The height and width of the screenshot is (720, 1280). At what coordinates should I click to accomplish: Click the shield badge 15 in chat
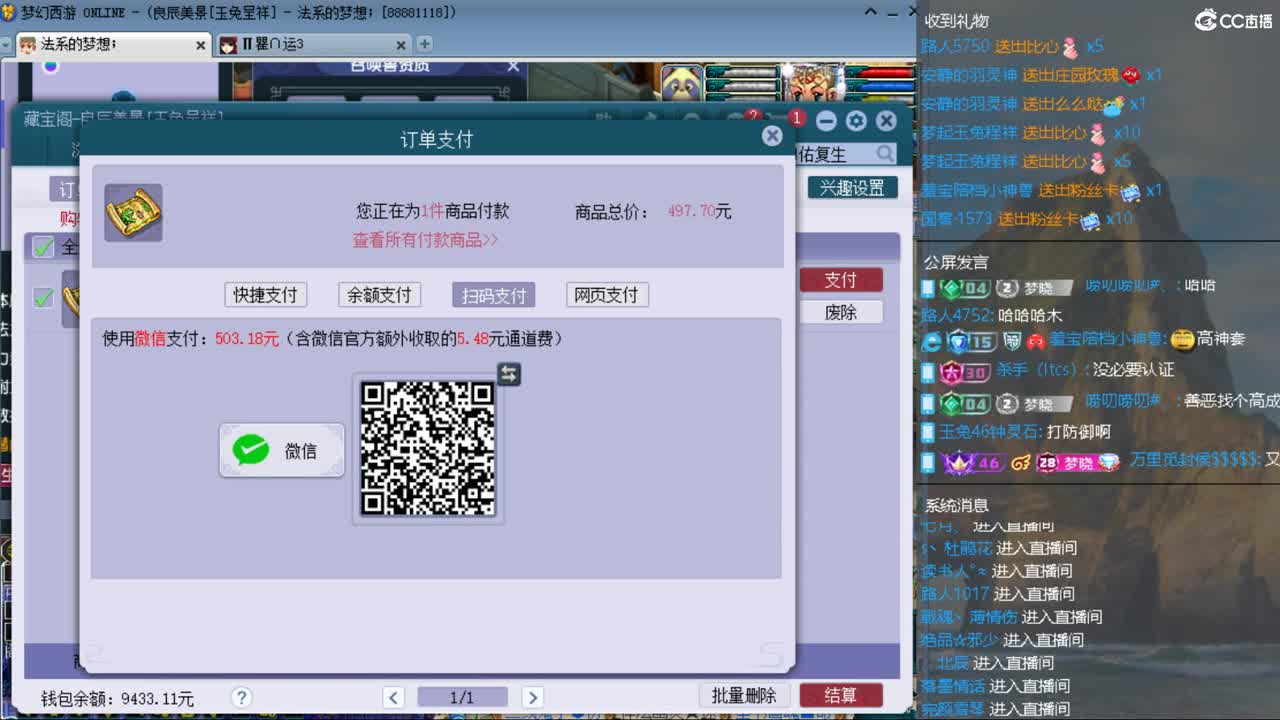click(x=971, y=341)
